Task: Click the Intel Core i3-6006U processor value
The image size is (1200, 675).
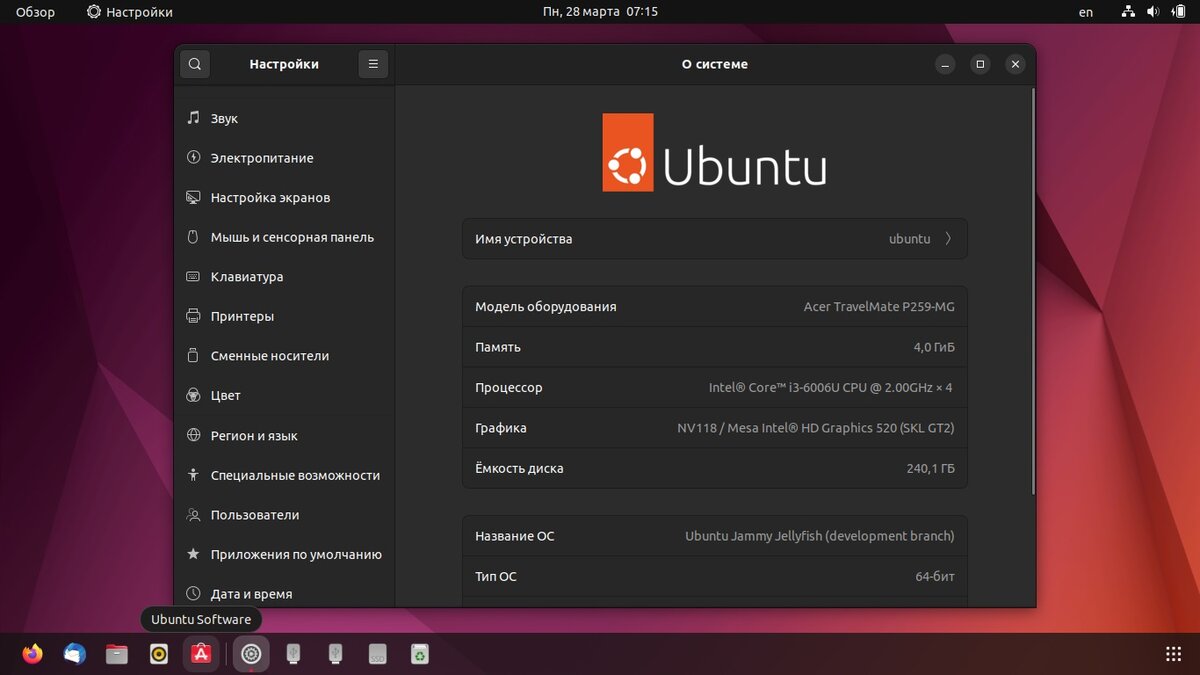Action: pyautogui.click(x=831, y=387)
